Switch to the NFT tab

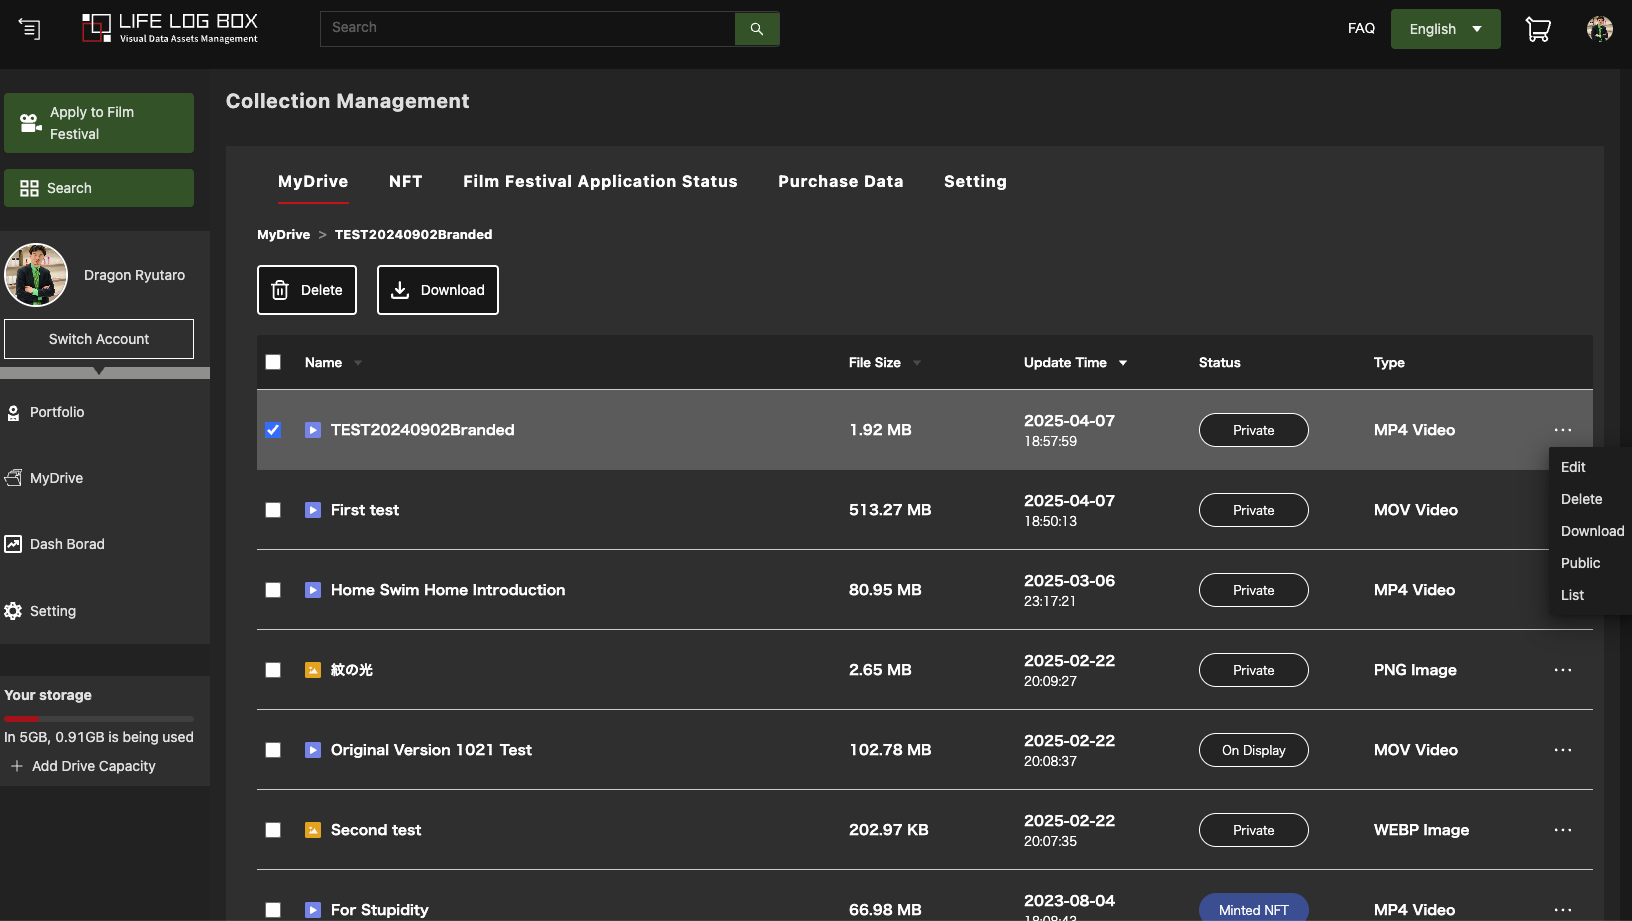[x=405, y=181]
